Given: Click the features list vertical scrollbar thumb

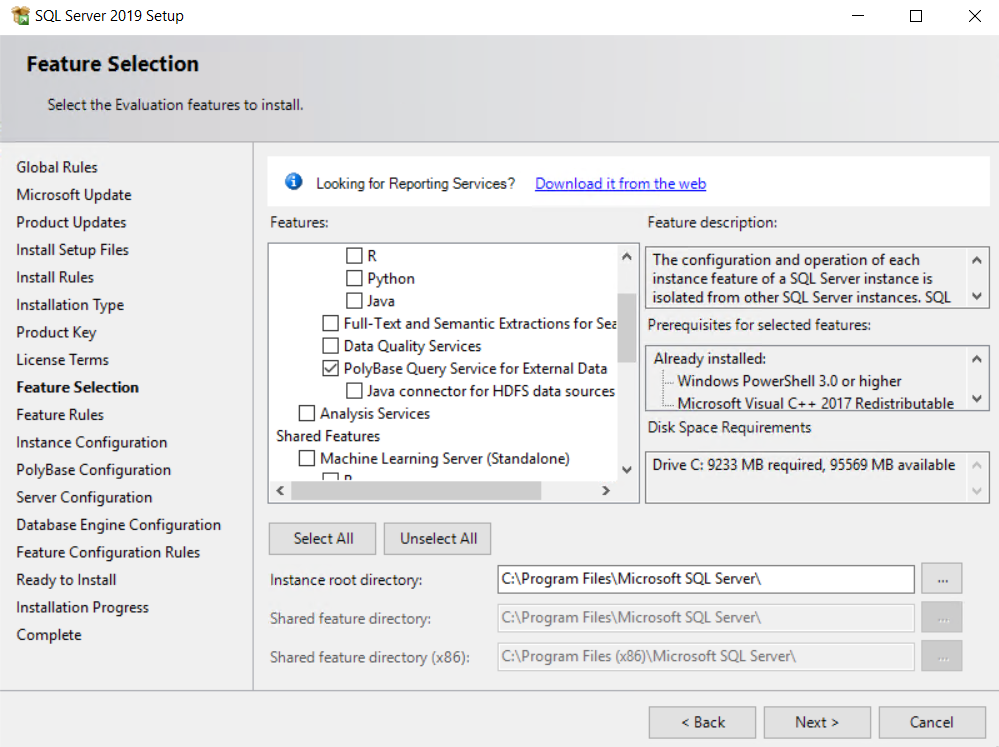Looking at the screenshot, I should (627, 328).
